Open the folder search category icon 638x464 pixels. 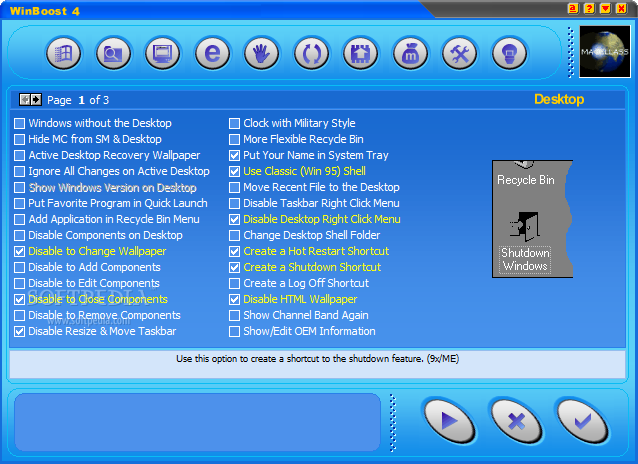click(x=113, y=53)
